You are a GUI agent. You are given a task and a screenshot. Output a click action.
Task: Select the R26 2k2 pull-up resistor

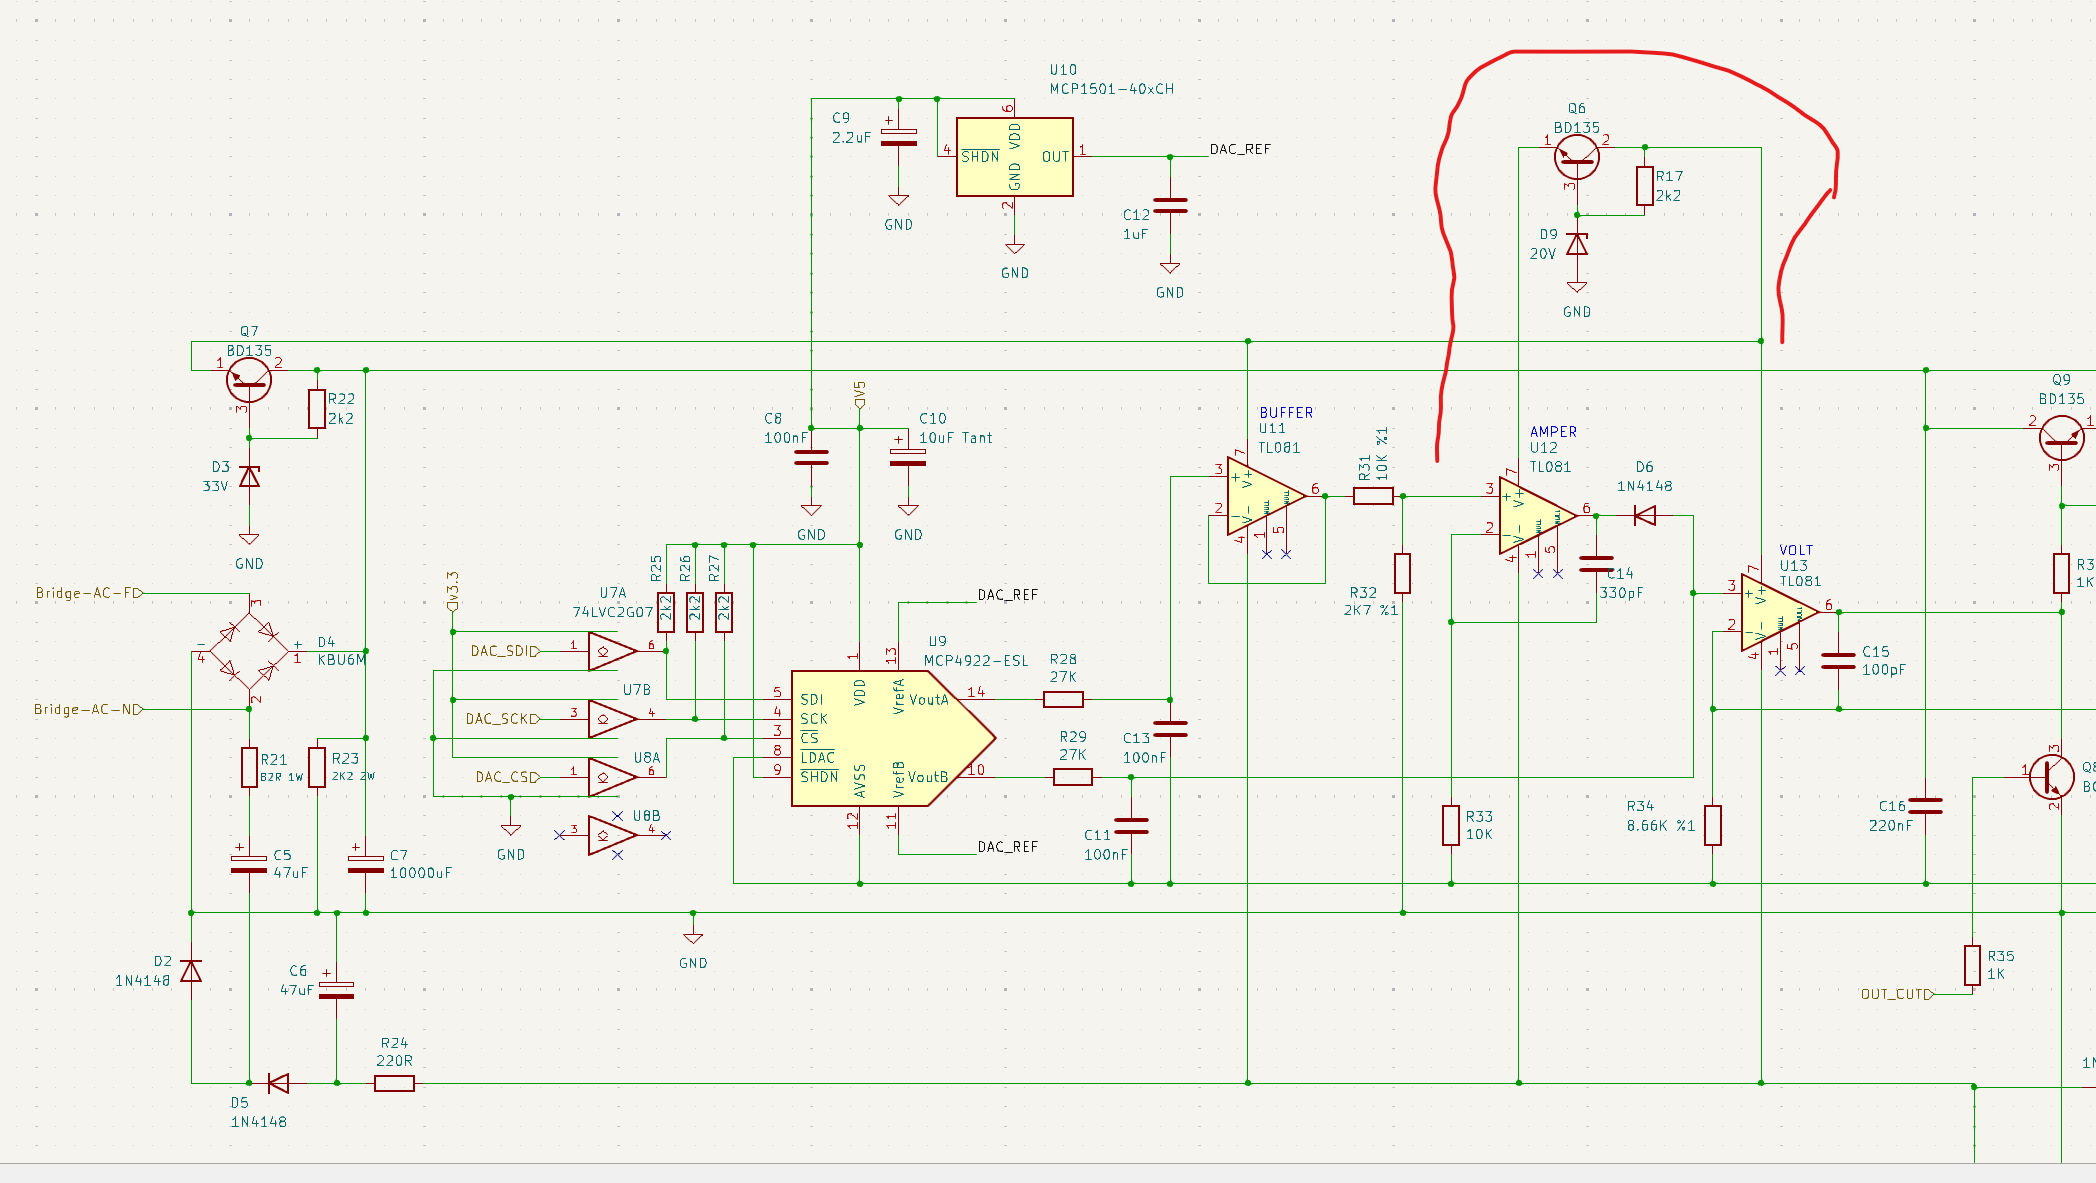click(x=695, y=612)
